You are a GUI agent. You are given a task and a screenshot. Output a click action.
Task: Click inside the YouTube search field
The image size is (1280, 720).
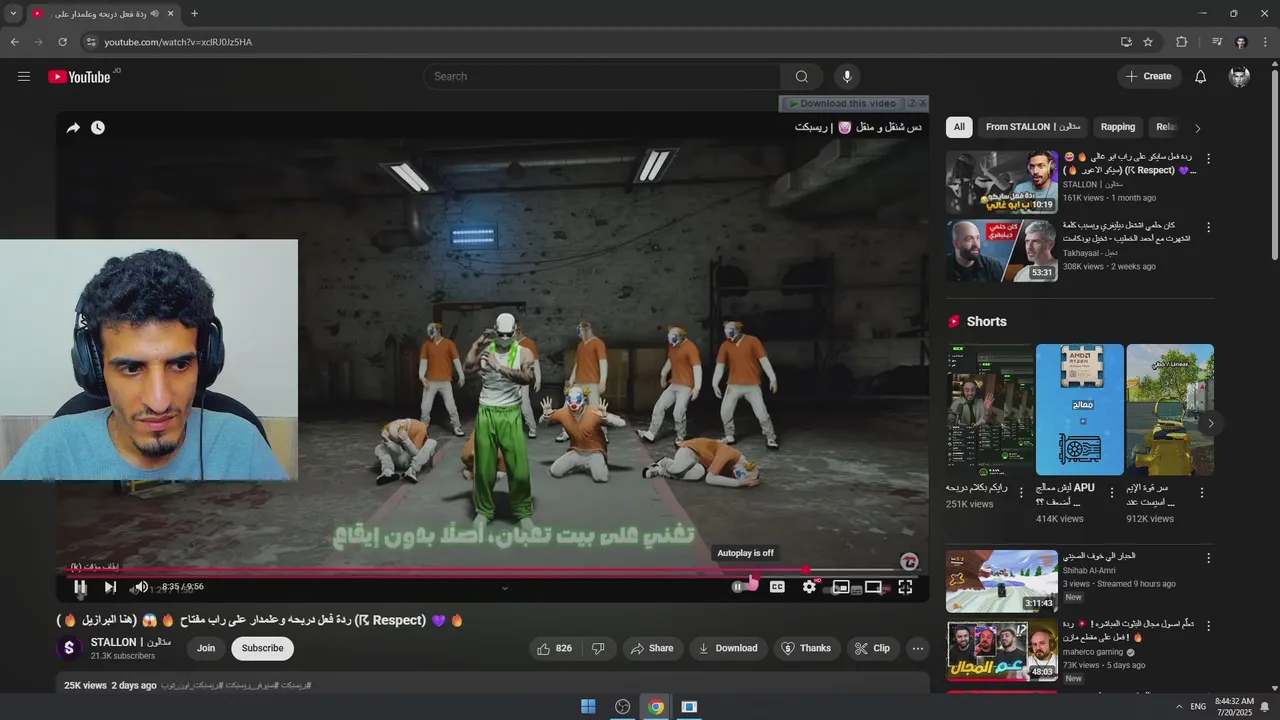tap(602, 77)
